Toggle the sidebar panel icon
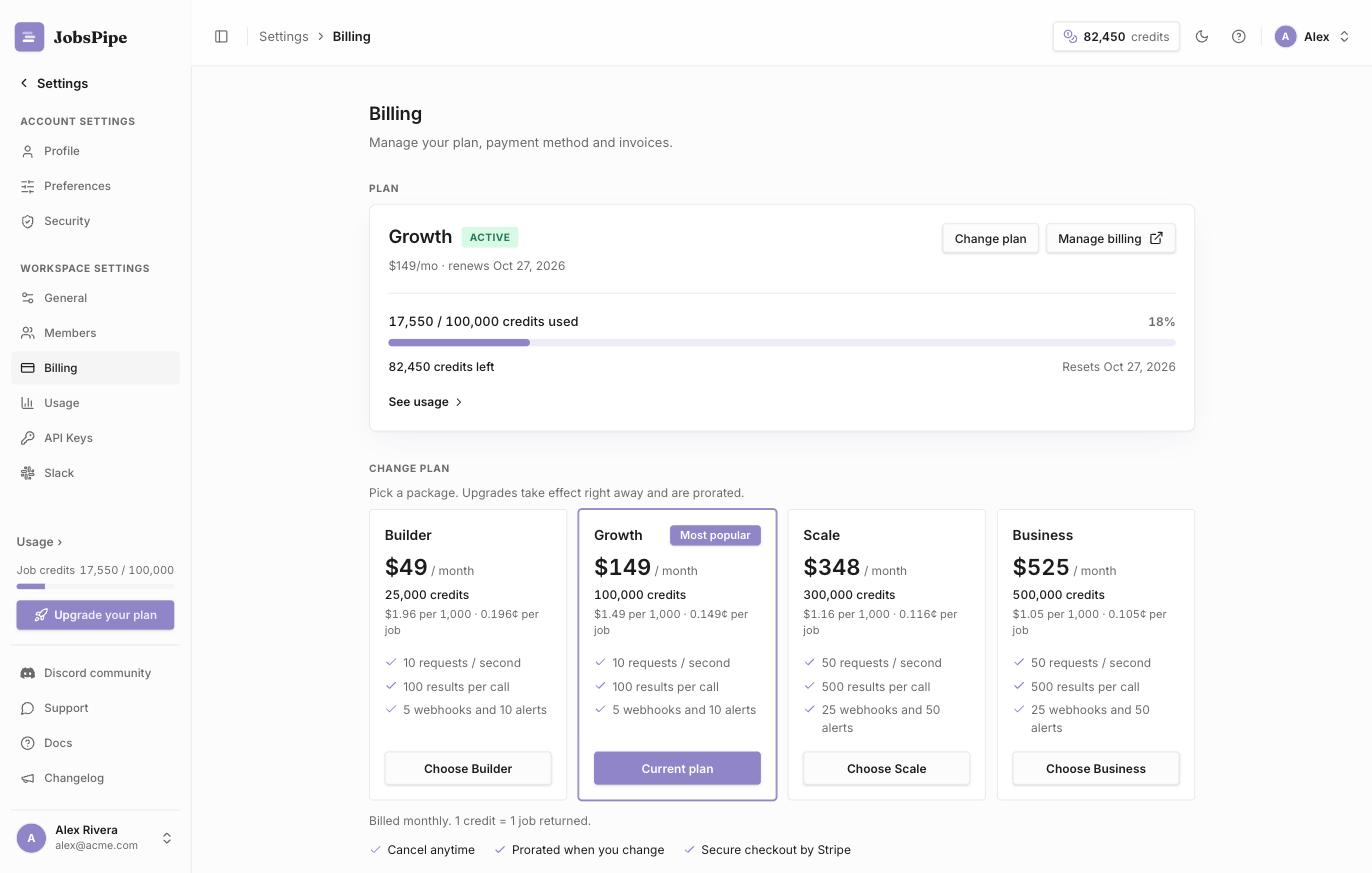Viewport: 1372px width, 873px height. (x=221, y=36)
